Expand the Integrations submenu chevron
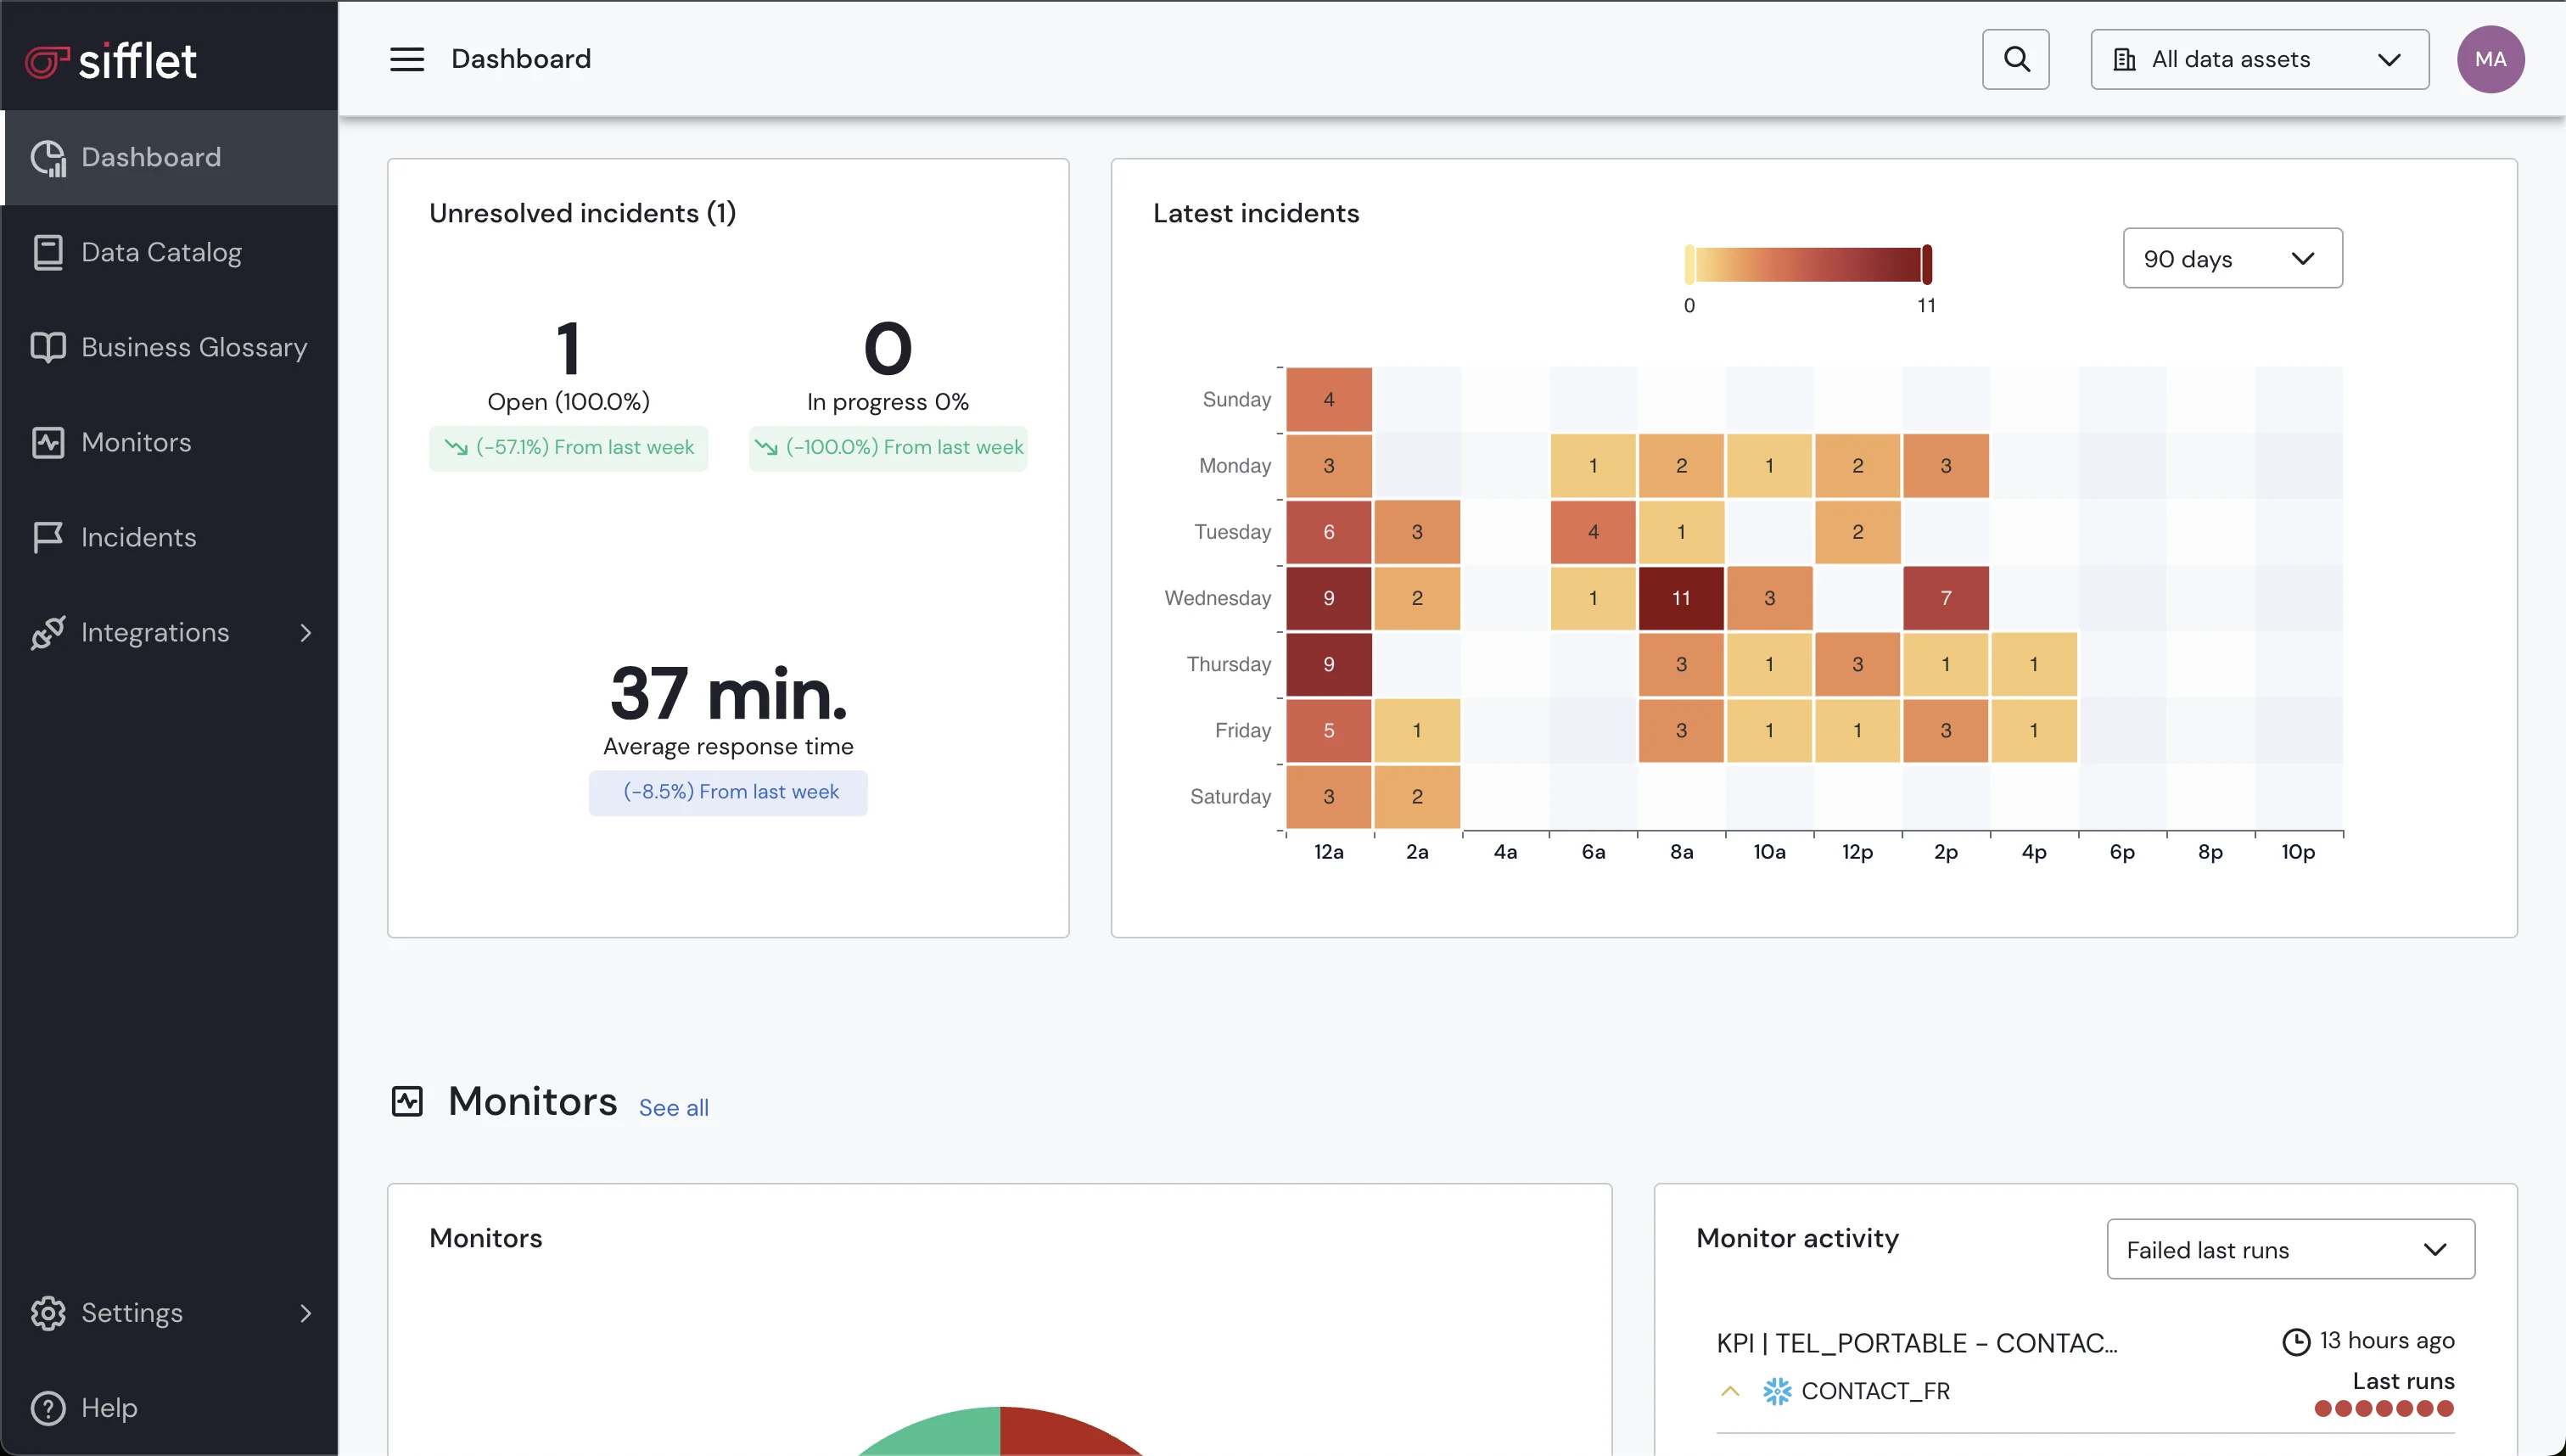The image size is (2566, 1456). [x=306, y=632]
